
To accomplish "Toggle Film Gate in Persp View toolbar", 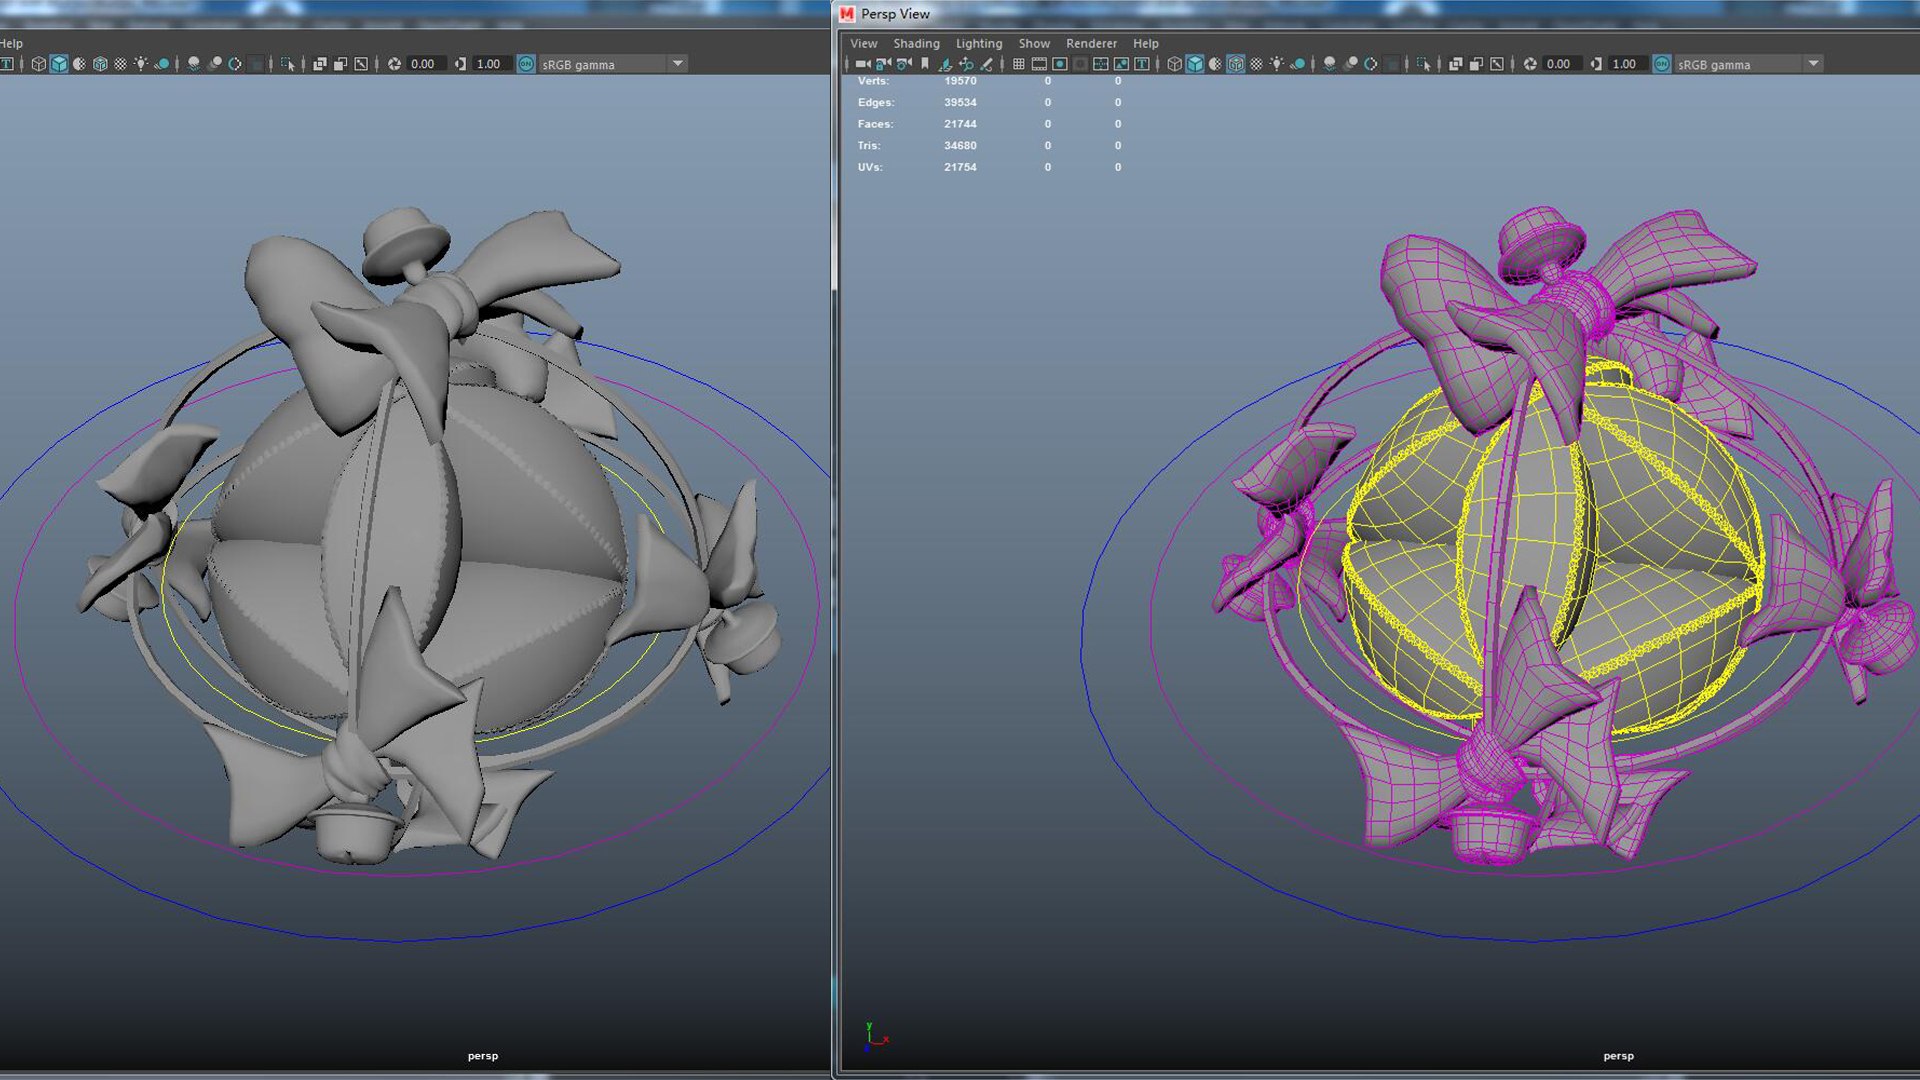I will [1039, 64].
